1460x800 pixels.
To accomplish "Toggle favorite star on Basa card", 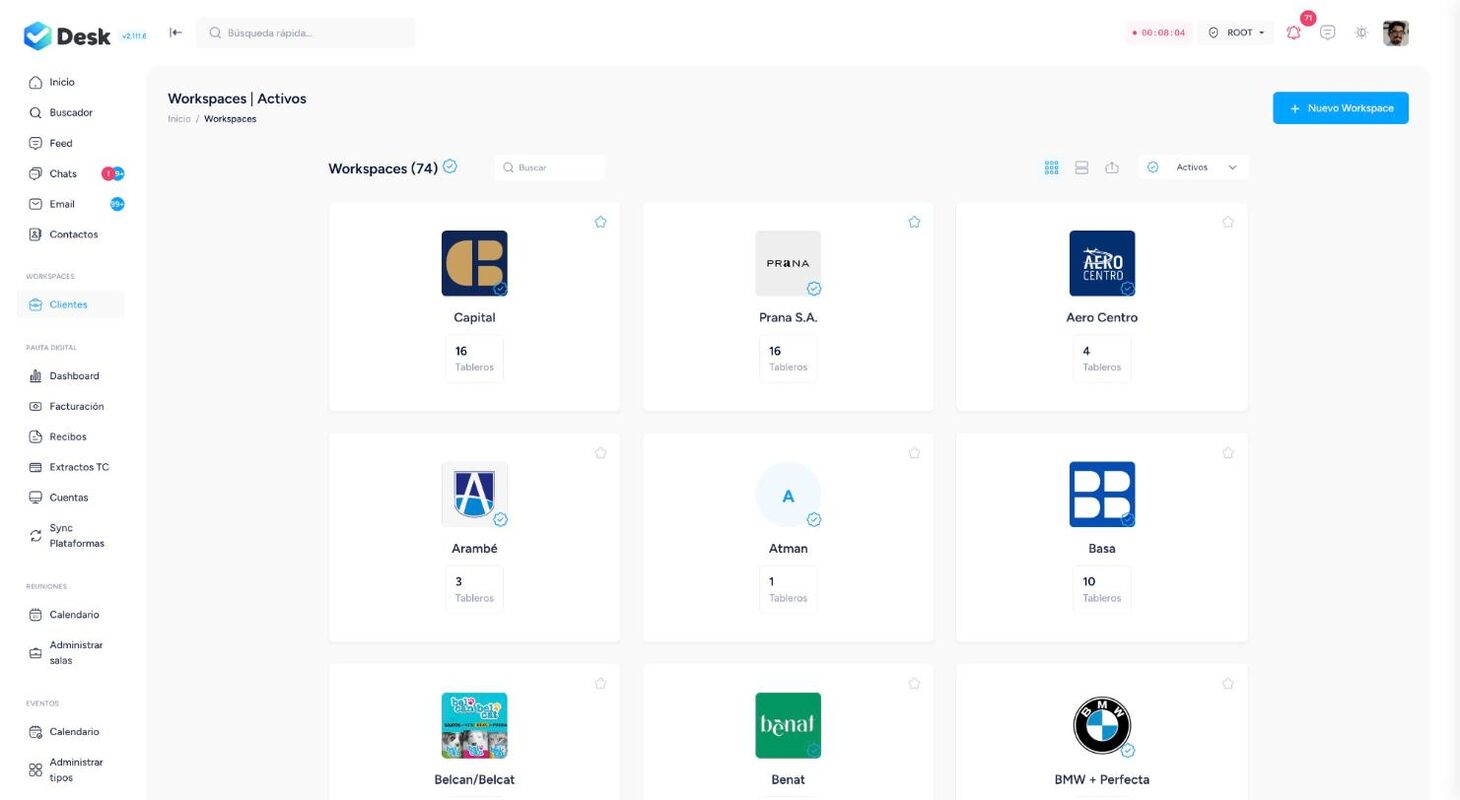I will click(x=1228, y=453).
